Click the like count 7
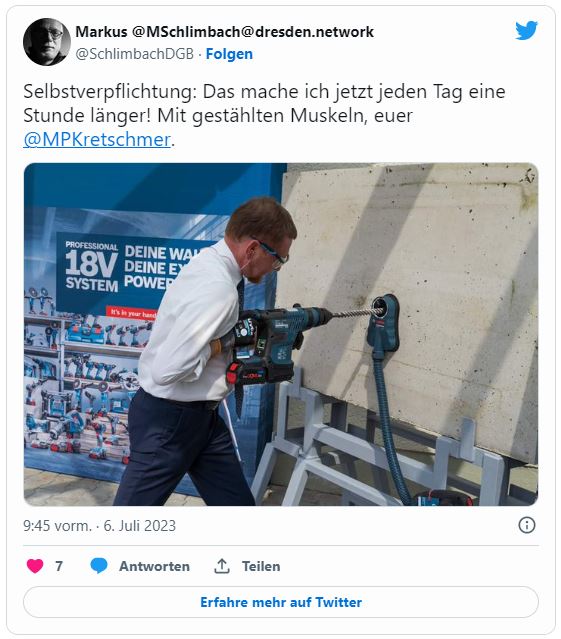Image resolution: width=561 pixels, height=639 pixels. 59,566
